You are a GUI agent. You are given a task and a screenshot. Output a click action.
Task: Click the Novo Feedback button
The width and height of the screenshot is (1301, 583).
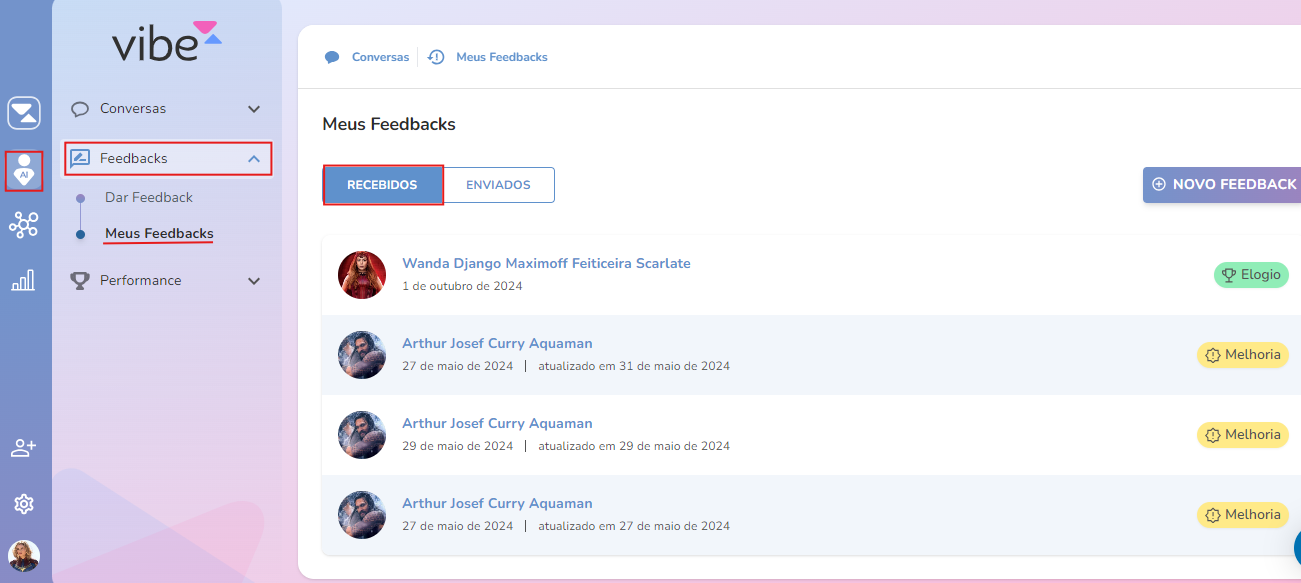tap(1222, 184)
